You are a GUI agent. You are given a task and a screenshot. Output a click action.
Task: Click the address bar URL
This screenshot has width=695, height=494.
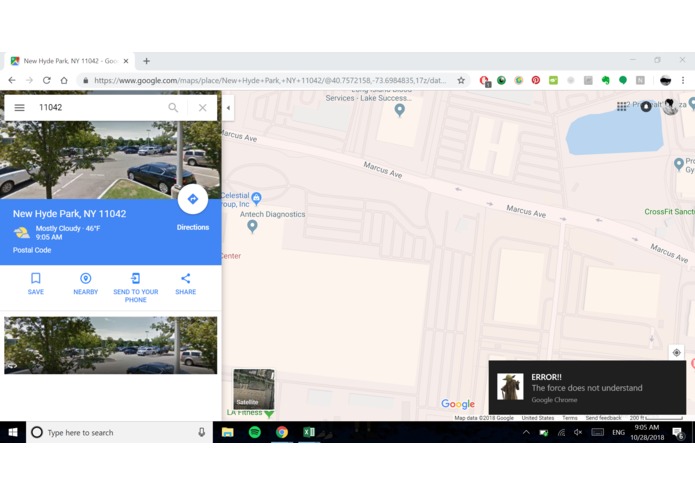pos(270,80)
